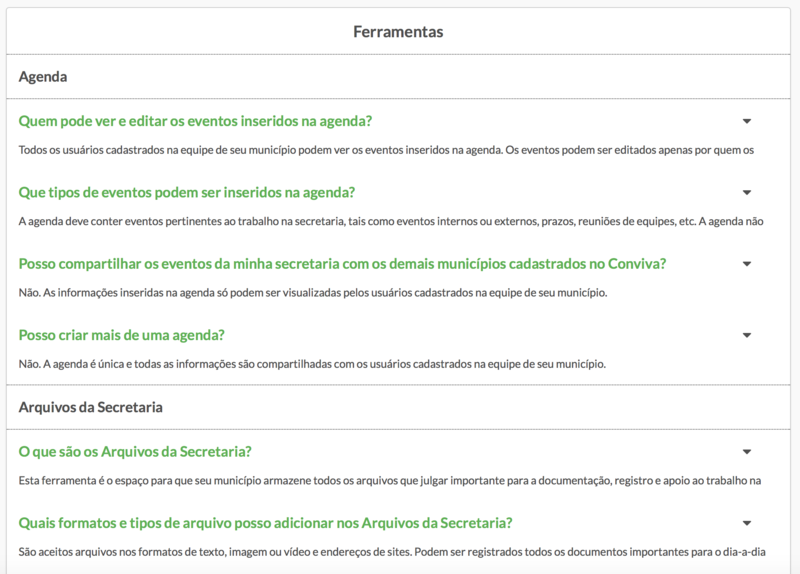Click answer text starting 'A agenda deve conter eventos'
Viewport: 800px width, 574px height.
pyautogui.click(x=391, y=221)
